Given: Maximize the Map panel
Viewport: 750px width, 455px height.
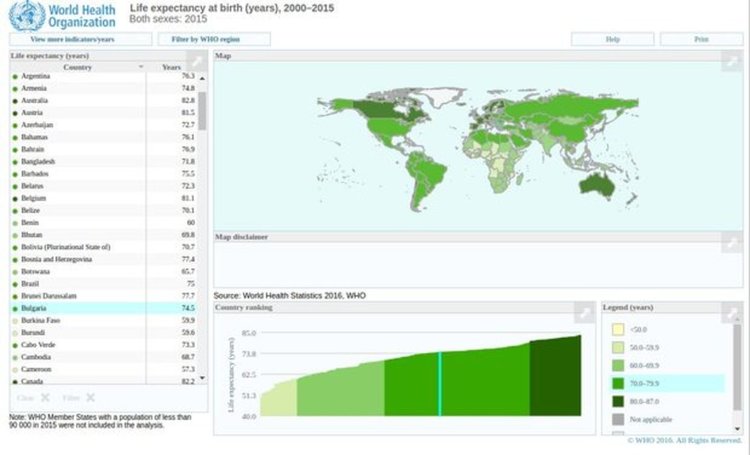Looking at the screenshot, I should pos(732,61).
